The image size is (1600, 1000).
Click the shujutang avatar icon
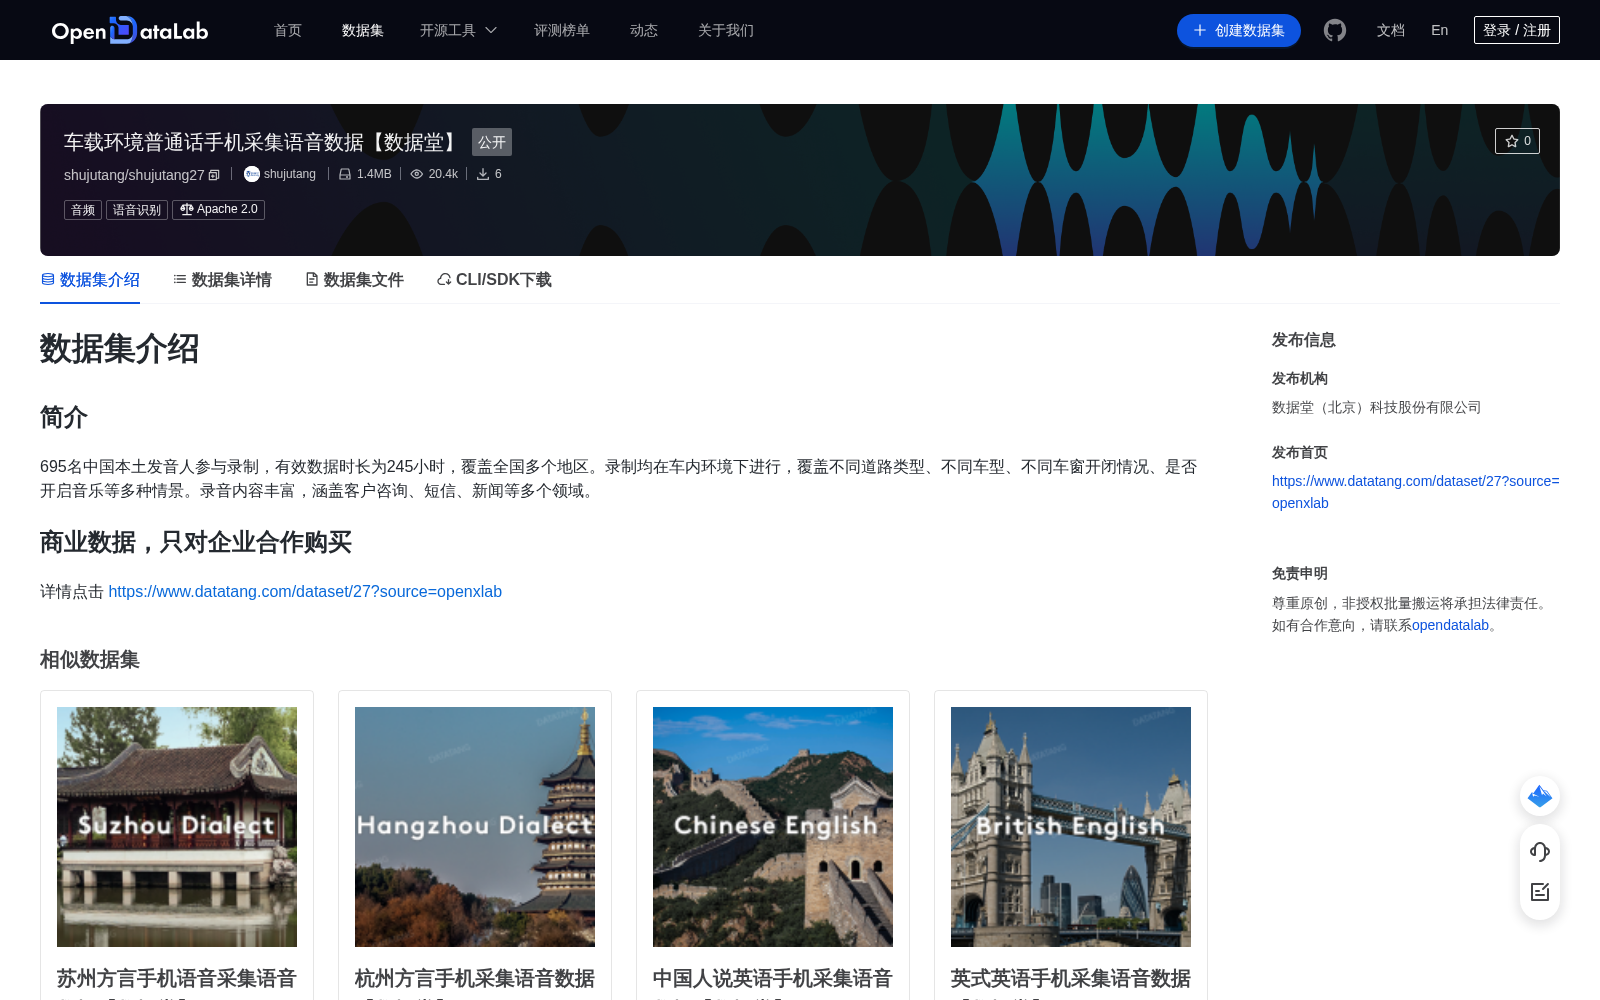click(x=252, y=174)
